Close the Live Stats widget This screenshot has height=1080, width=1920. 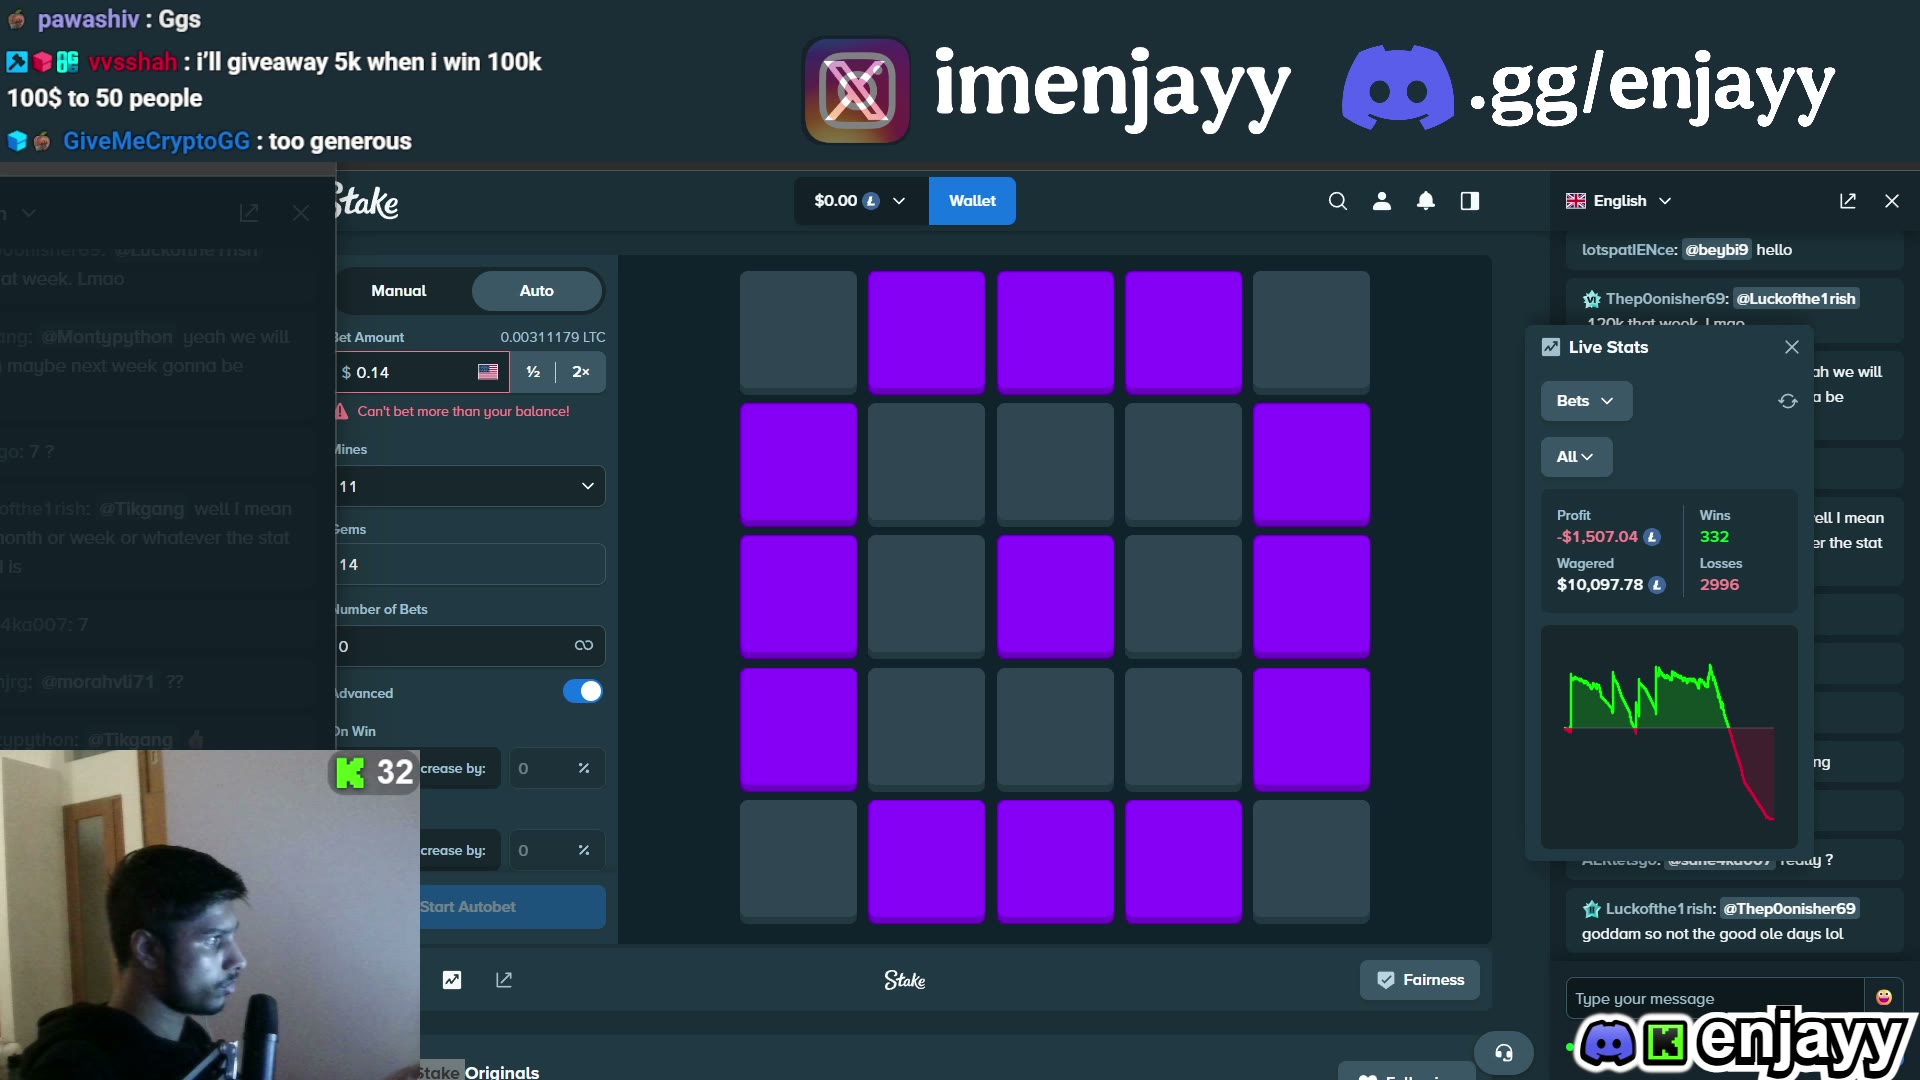pos(1792,347)
